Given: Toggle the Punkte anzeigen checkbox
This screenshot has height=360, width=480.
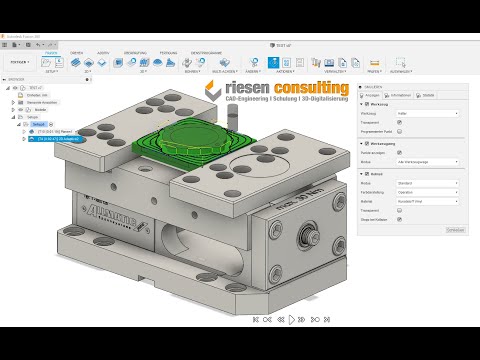Looking at the screenshot, I should tap(399, 153).
